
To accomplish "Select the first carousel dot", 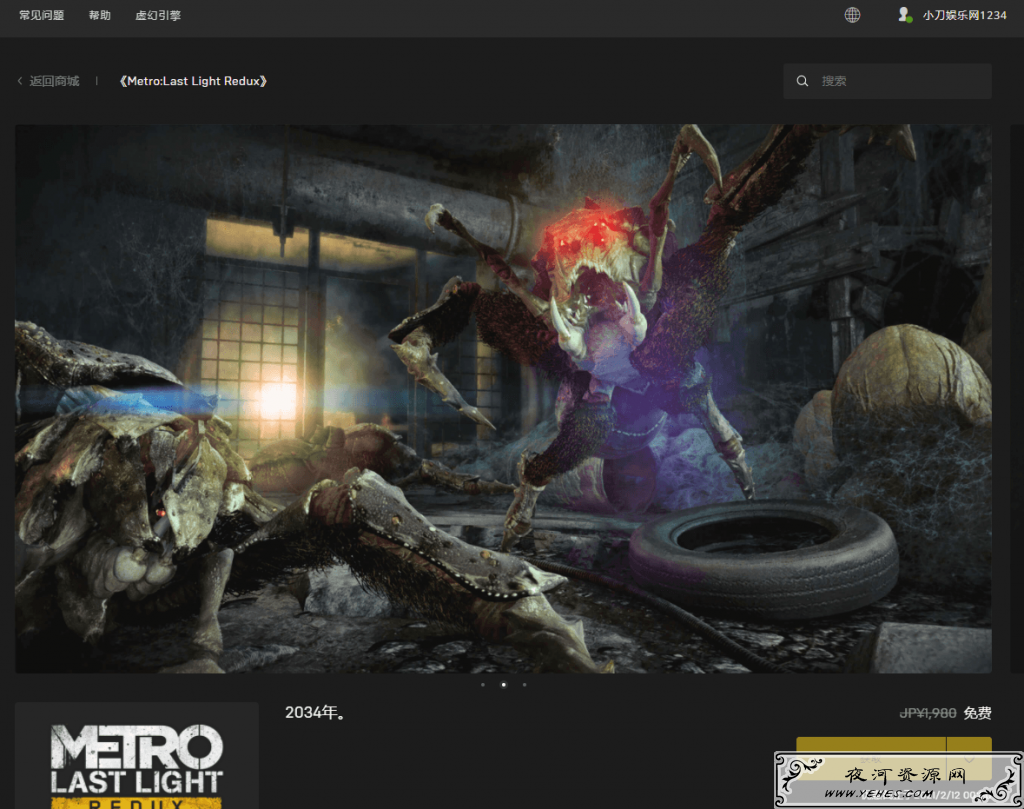I will [483, 685].
